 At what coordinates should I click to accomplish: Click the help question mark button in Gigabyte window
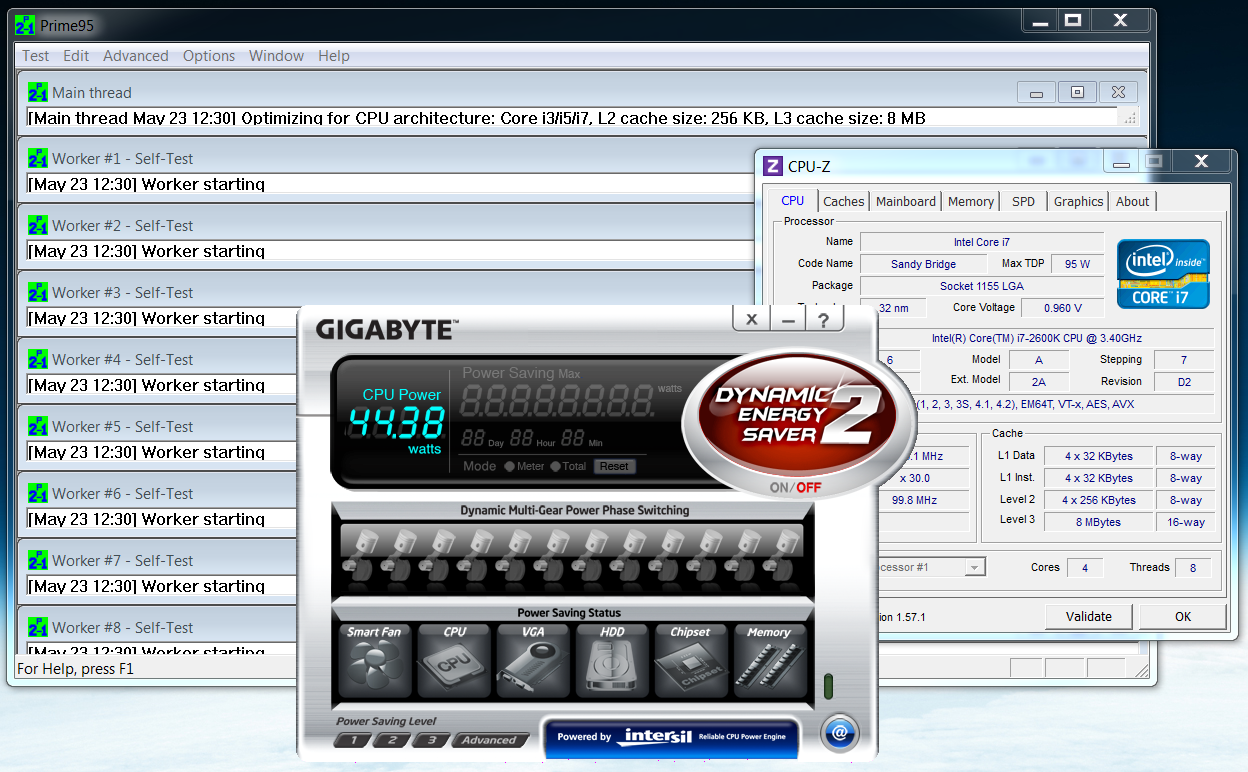click(823, 320)
